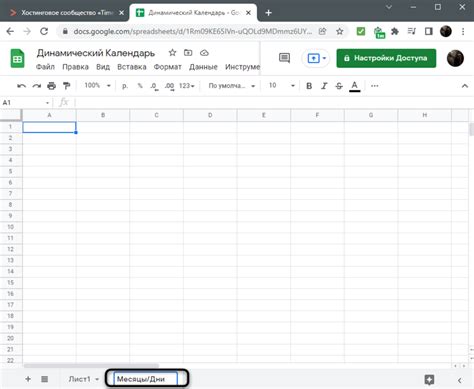Open the Файл menu
Screen dimensions: 474x389
[45, 67]
